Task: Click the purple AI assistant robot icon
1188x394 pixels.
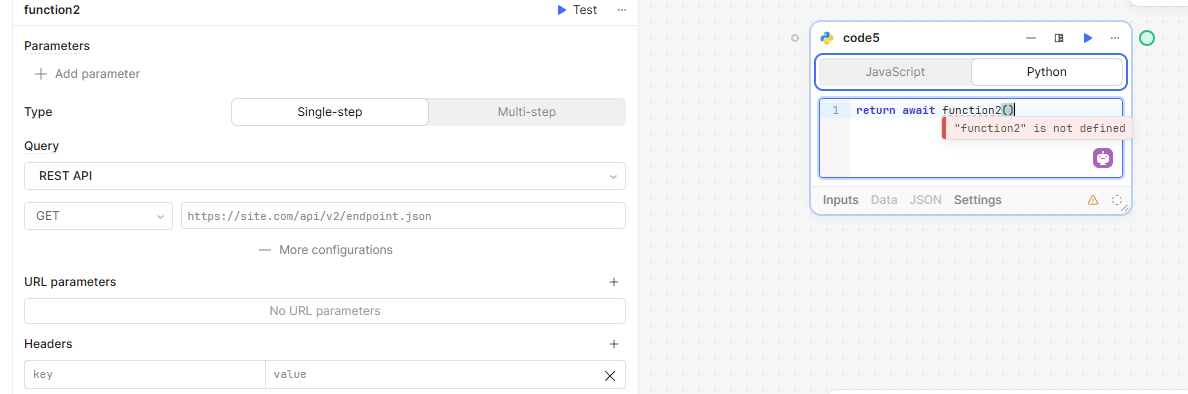Action: (x=1104, y=158)
